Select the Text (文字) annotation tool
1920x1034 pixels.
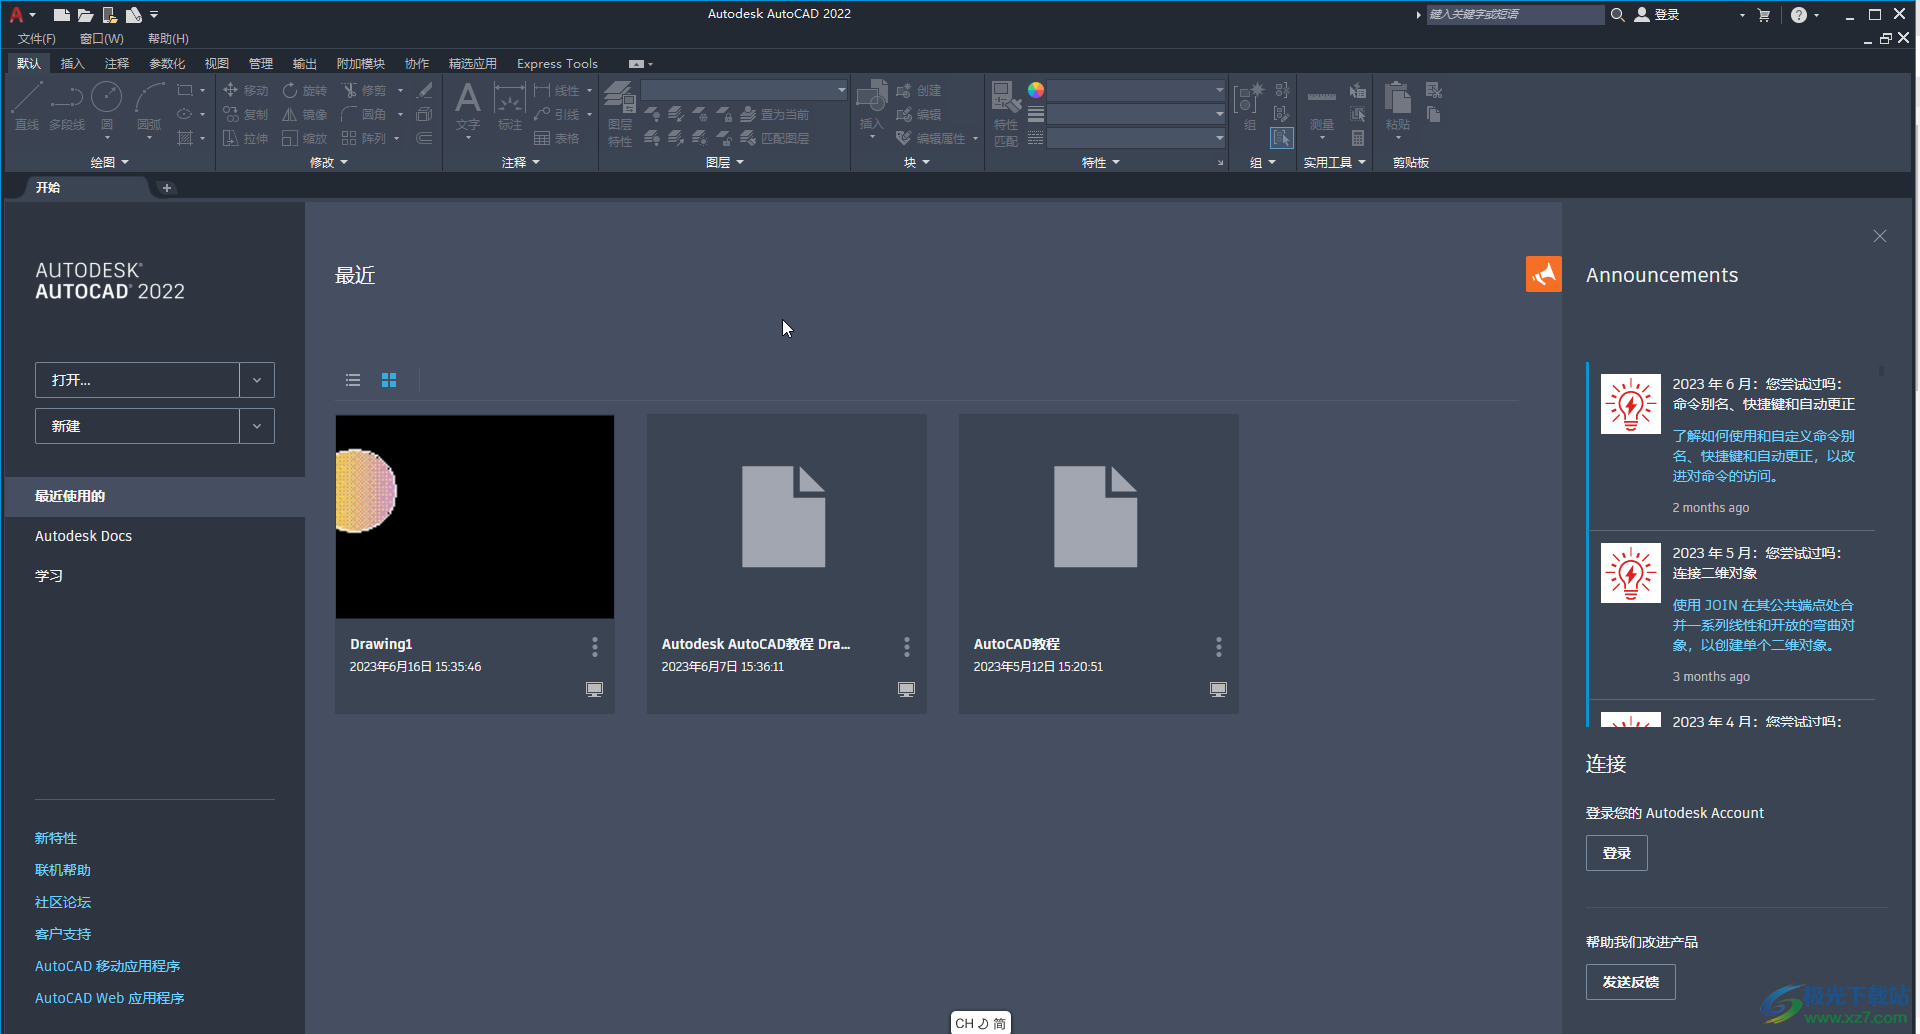468,106
